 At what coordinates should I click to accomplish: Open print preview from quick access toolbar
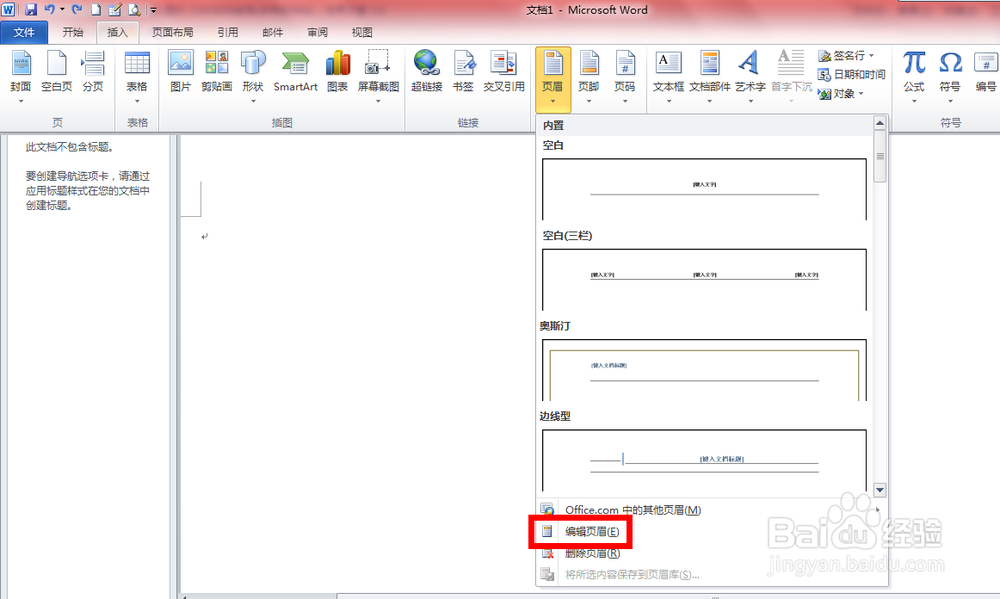click(x=134, y=10)
